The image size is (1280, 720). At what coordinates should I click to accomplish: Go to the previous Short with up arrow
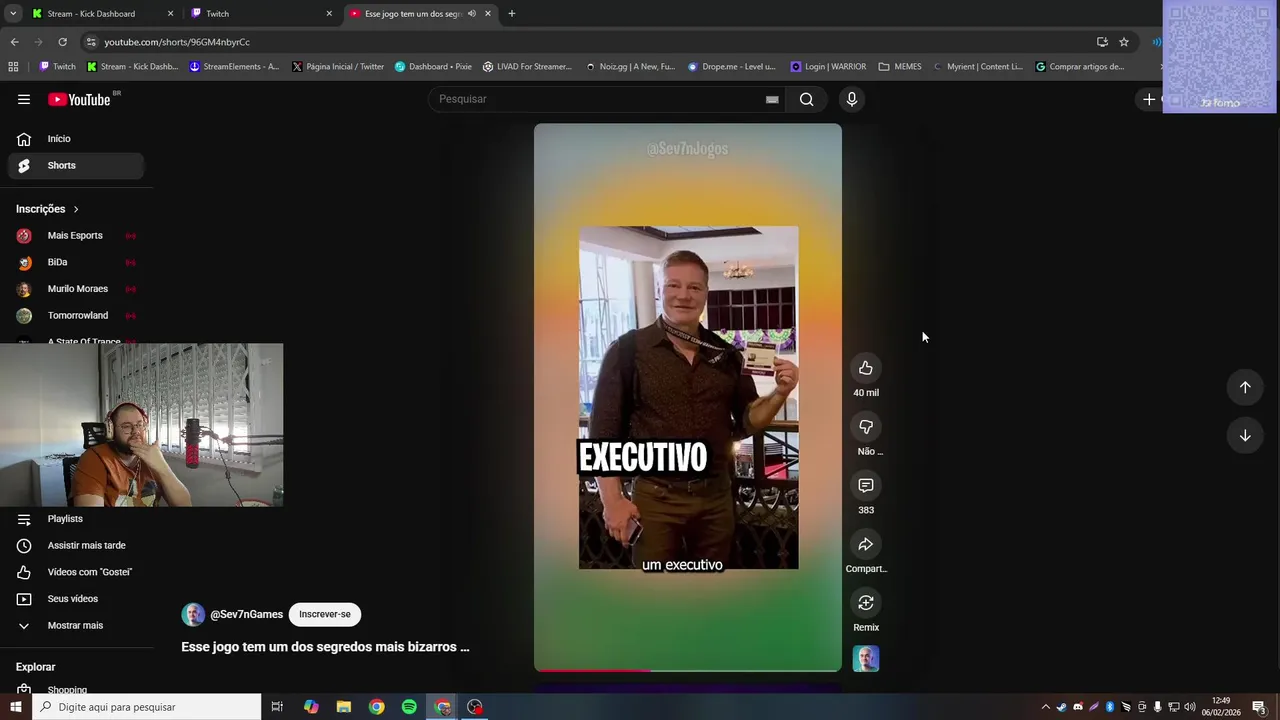point(1245,387)
